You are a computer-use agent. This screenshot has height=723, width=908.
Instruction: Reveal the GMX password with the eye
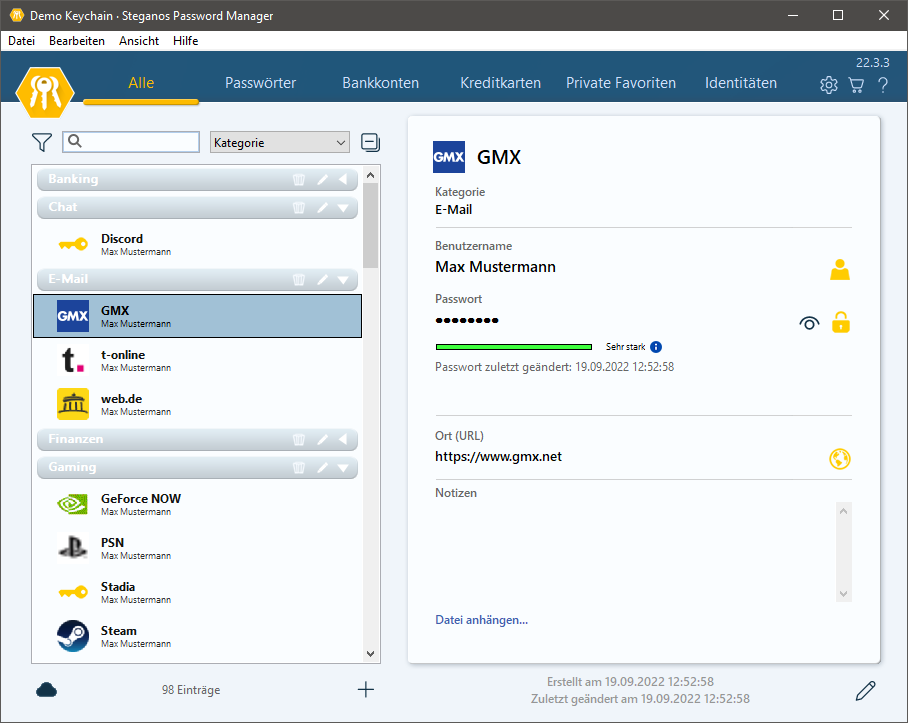(809, 323)
